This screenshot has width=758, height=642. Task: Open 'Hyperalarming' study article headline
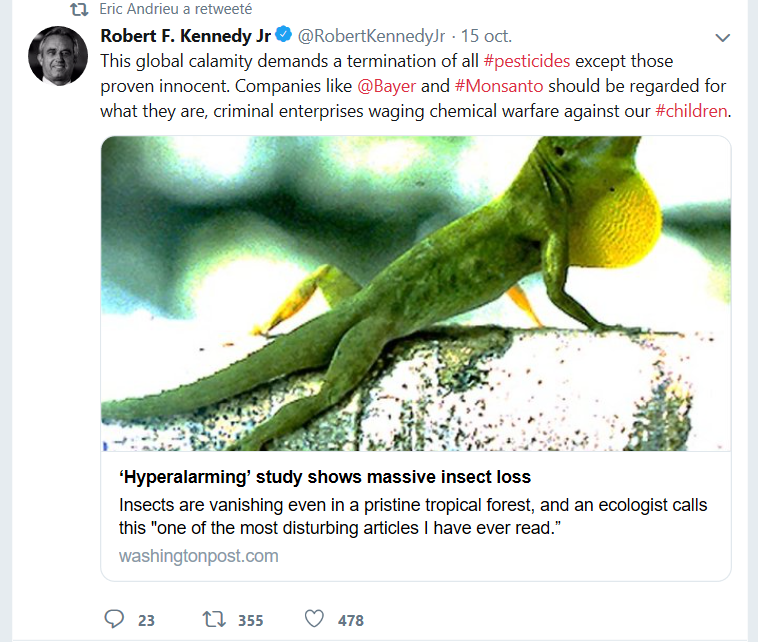point(324,477)
